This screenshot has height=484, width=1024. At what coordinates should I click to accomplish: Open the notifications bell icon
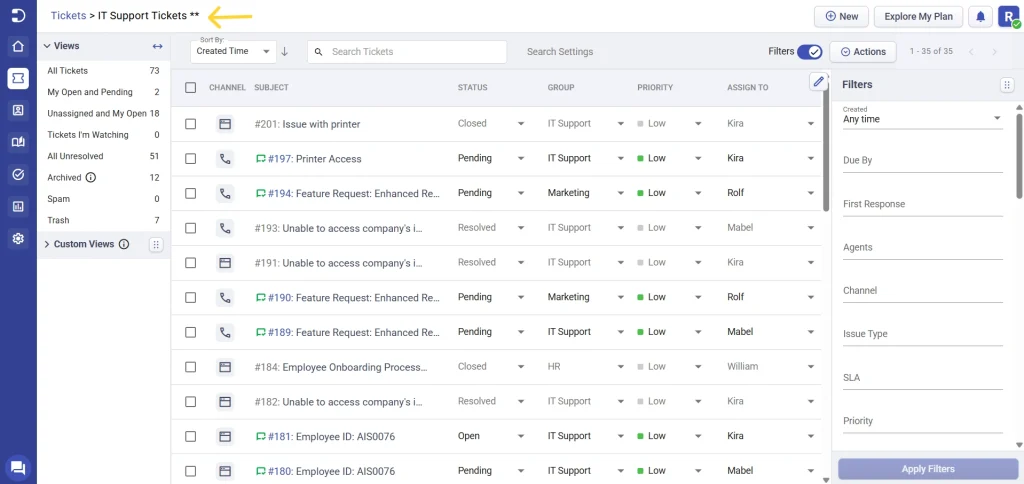pos(980,17)
